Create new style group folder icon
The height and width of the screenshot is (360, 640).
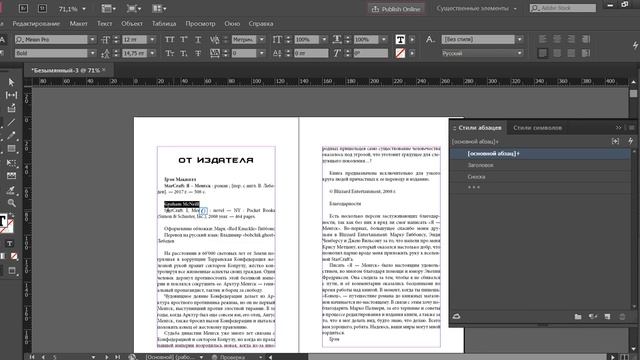tap(578, 316)
